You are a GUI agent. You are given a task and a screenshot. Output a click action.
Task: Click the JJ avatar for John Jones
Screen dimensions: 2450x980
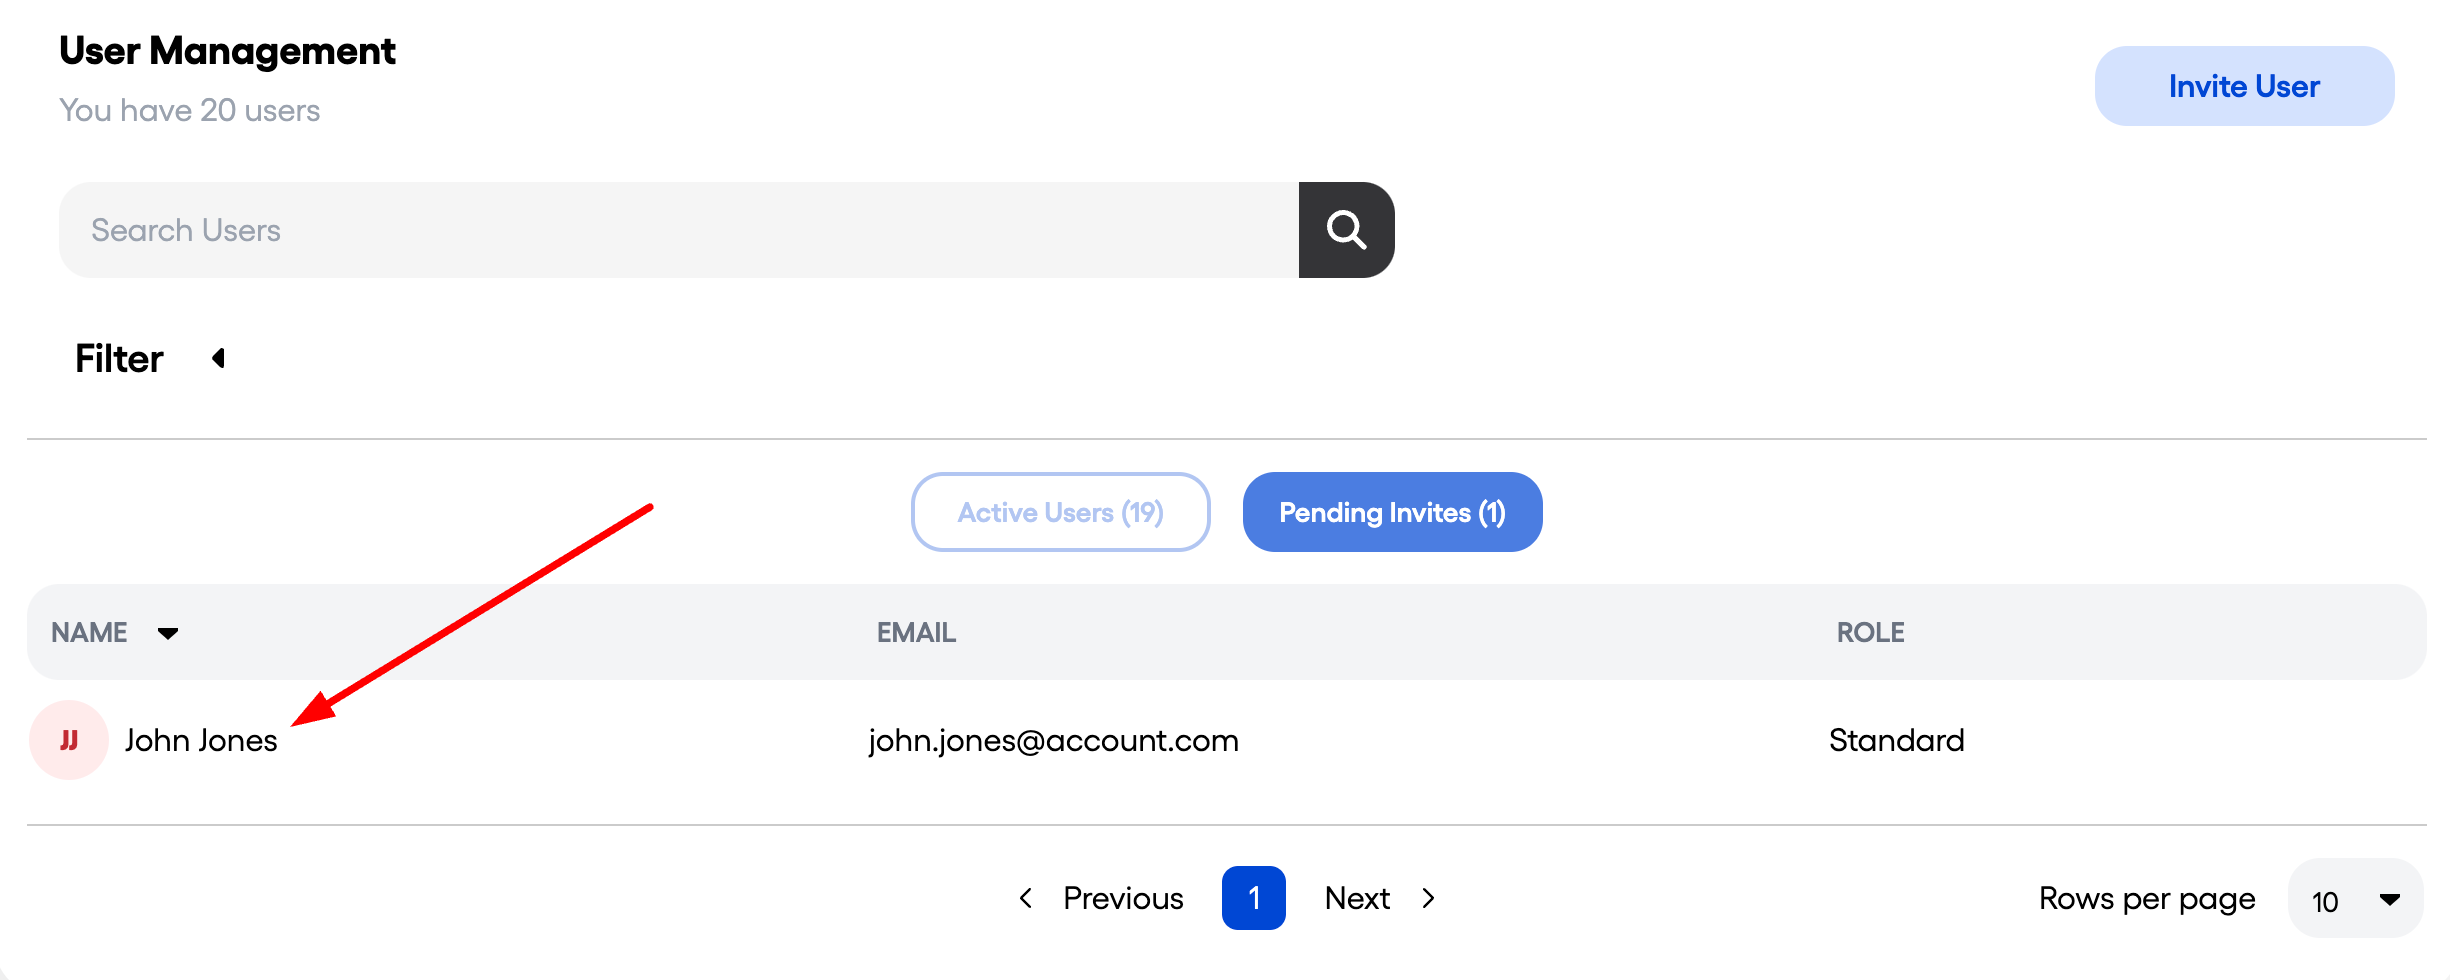pyautogui.click(x=69, y=740)
